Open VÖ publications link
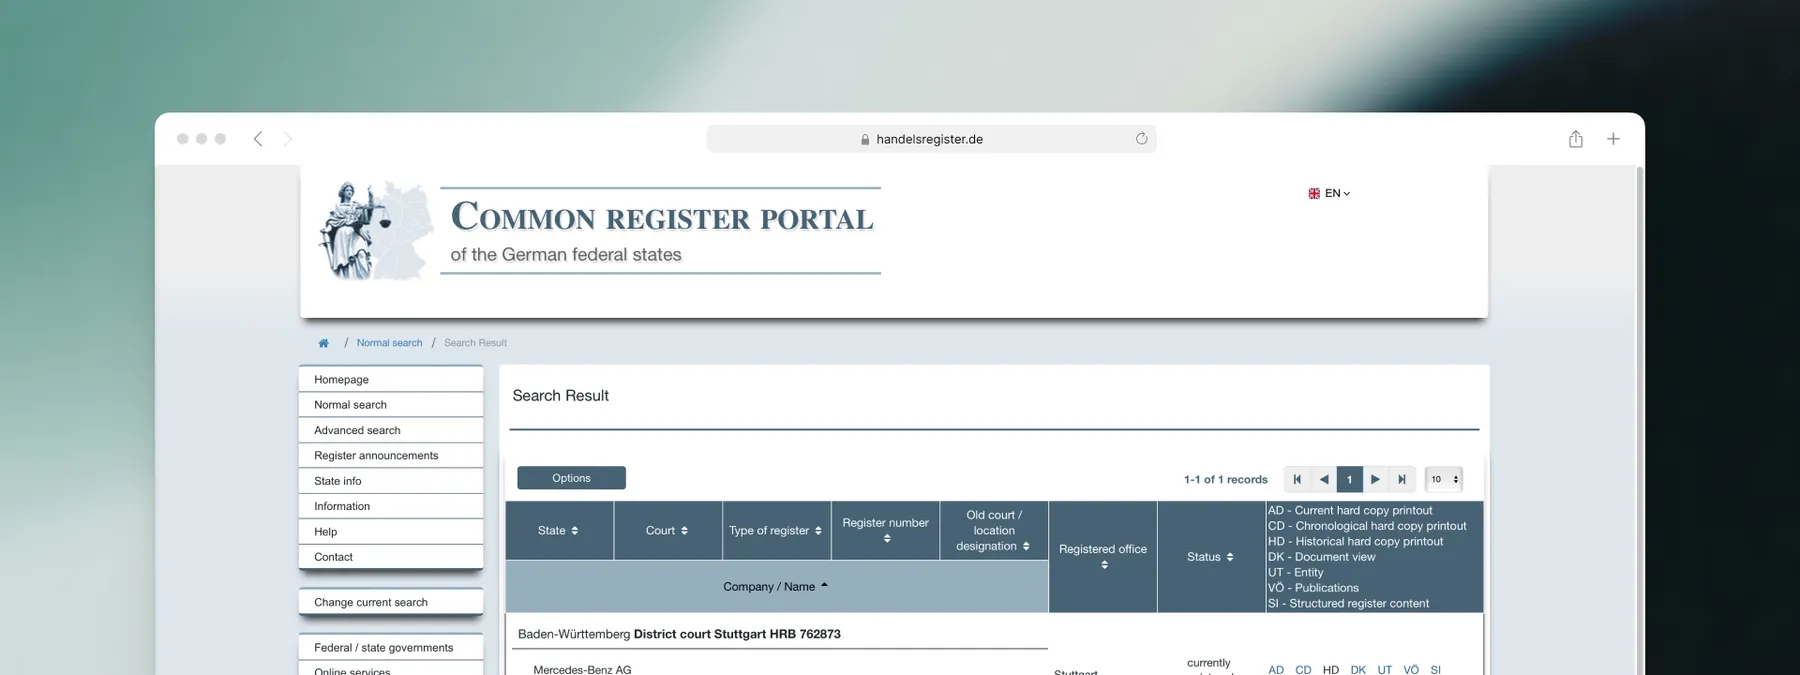This screenshot has height=675, width=1800. pos(1411,669)
